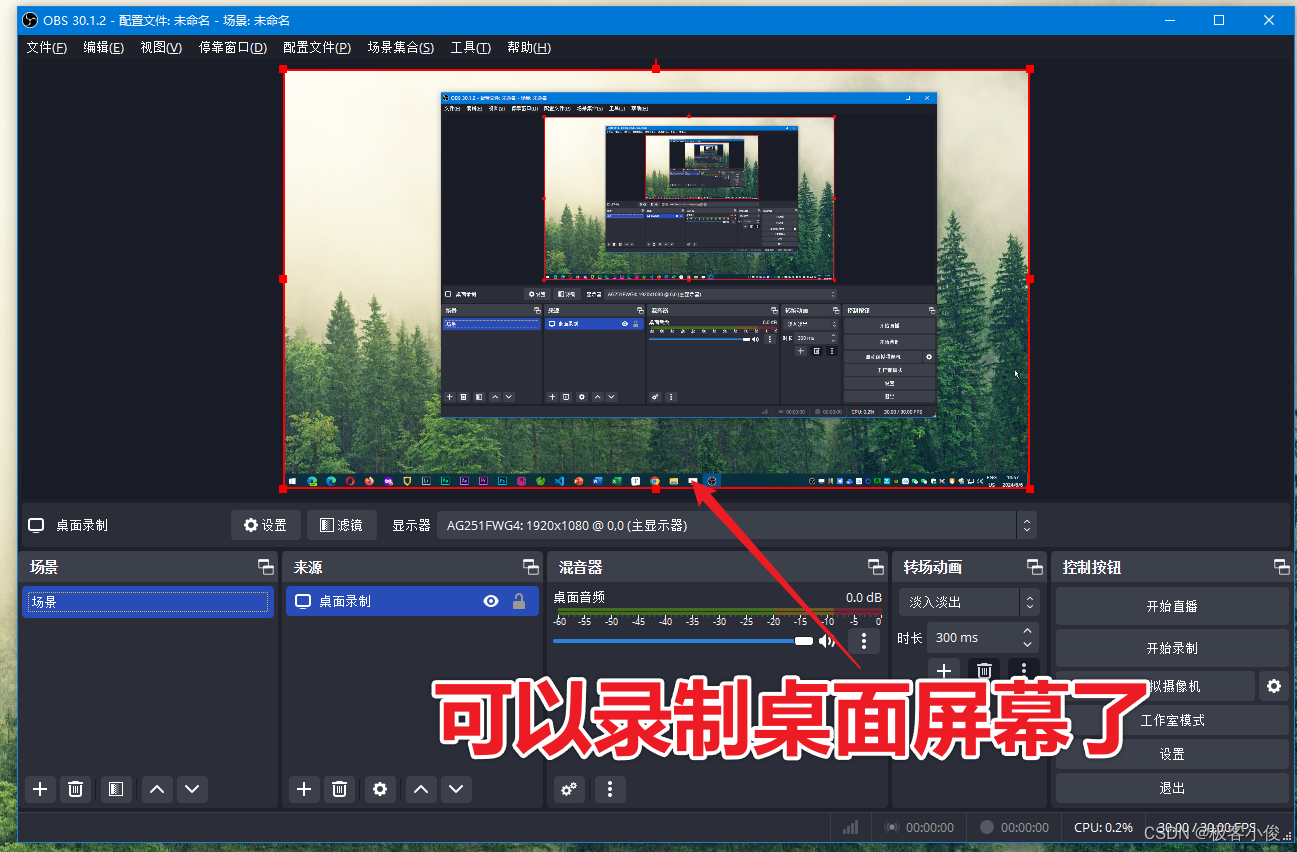Screen dimensions: 1297x852
Task: Move the 桌面录制 source up
Action: click(421, 789)
